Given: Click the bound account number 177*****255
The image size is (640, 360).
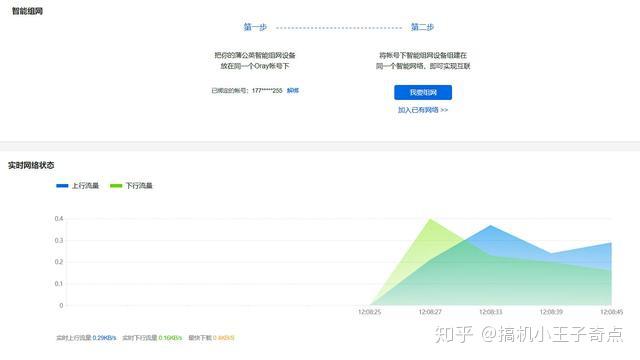Looking at the screenshot, I should tap(267, 91).
